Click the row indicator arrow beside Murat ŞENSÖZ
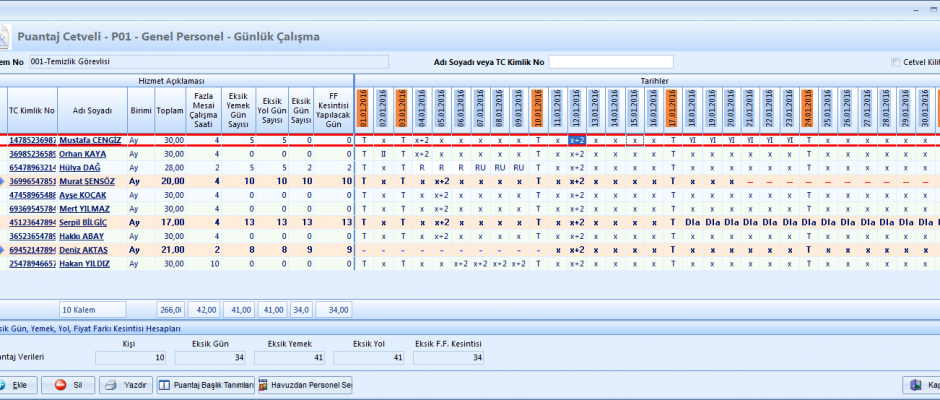Viewport: 940px width, 400px height. click(3, 181)
